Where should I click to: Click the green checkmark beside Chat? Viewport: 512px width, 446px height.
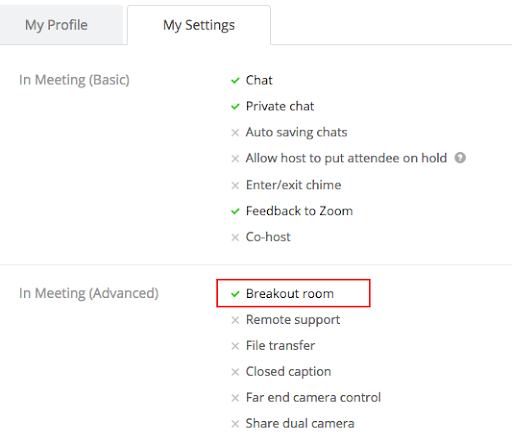click(235, 81)
